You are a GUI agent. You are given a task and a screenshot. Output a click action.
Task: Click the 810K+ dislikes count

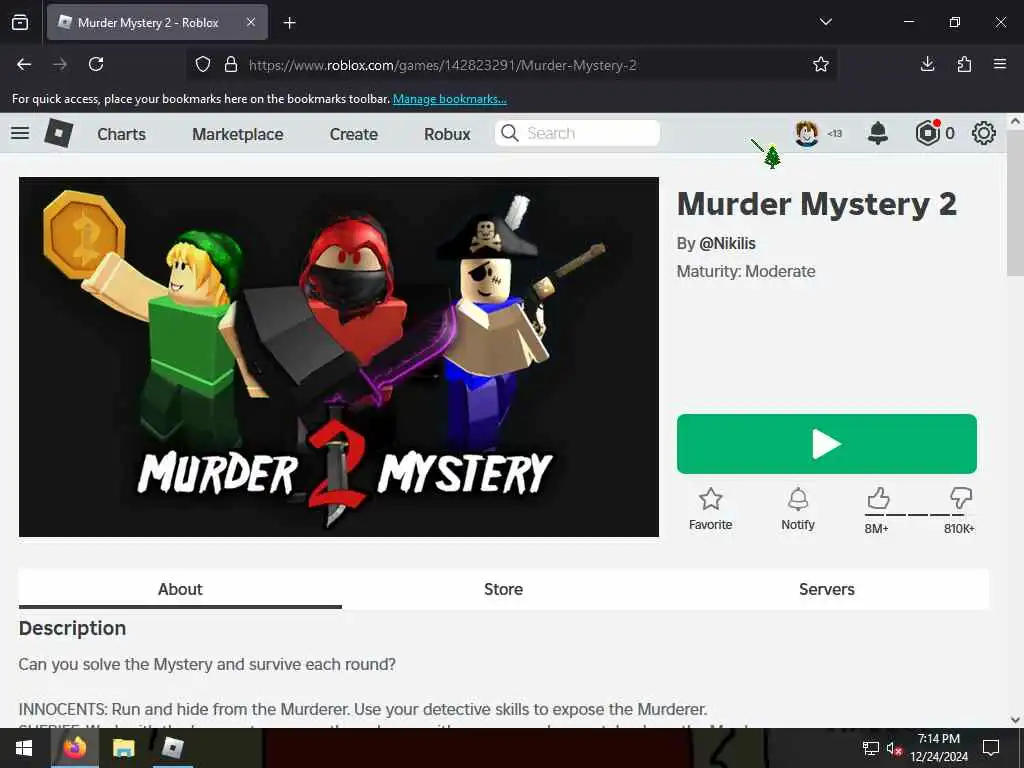click(x=959, y=529)
